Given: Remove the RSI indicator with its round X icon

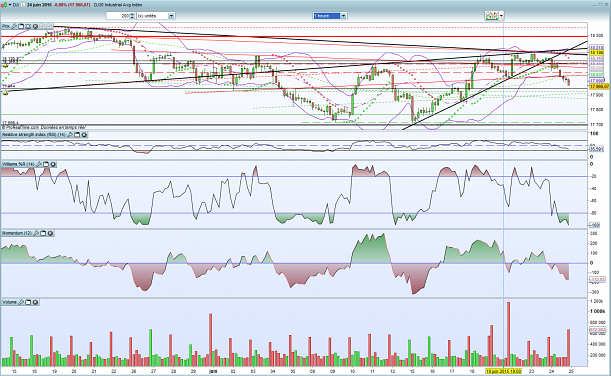Looking at the screenshot, I should (x=84, y=134).
